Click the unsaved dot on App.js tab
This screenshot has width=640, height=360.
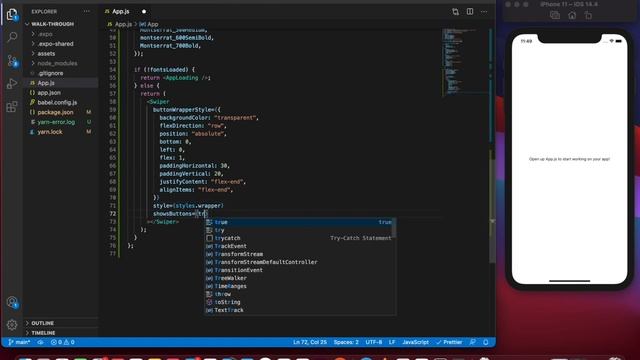[144, 11]
